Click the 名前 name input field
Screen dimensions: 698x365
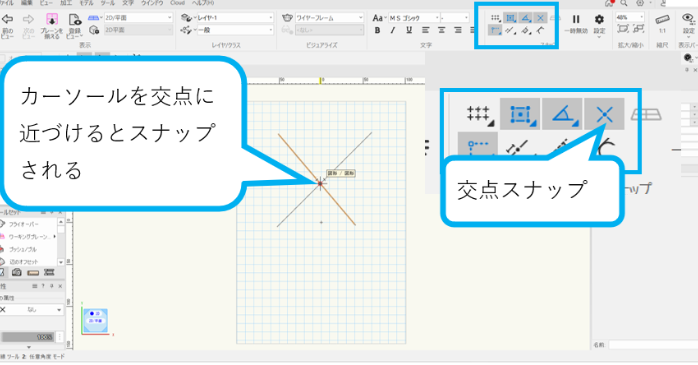[653, 345]
